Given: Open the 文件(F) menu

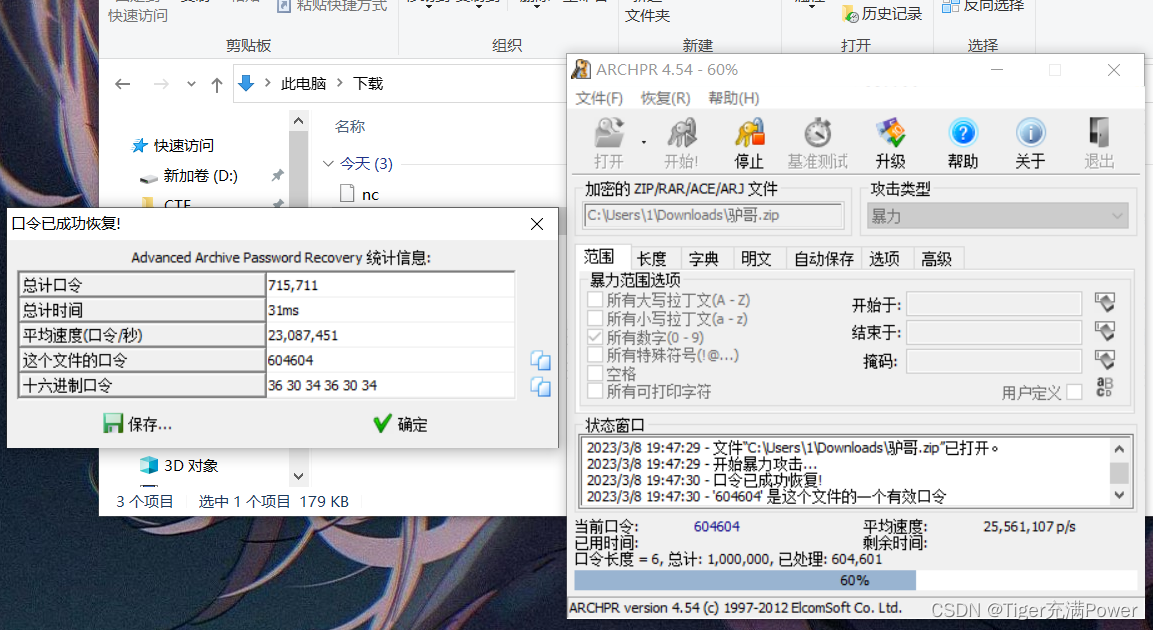Looking at the screenshot, I should (x=599, y=98).
